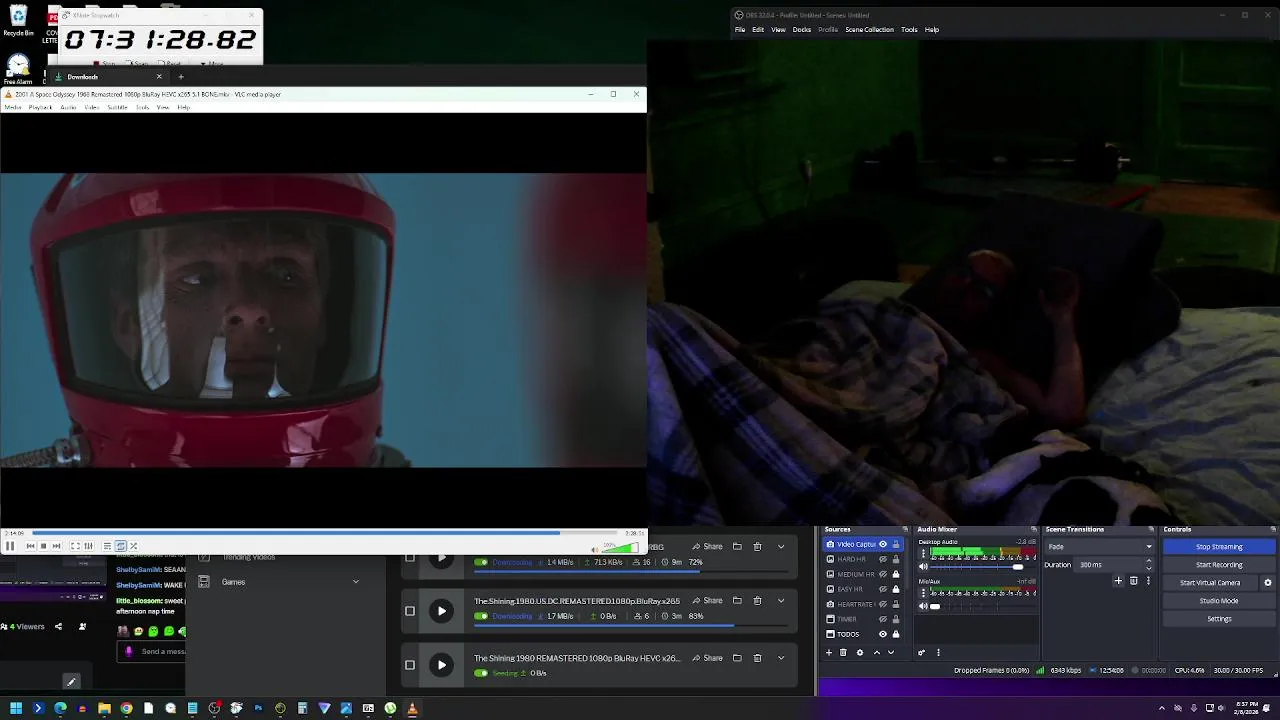Show the HEARTRATE source

tap(883, 604)
